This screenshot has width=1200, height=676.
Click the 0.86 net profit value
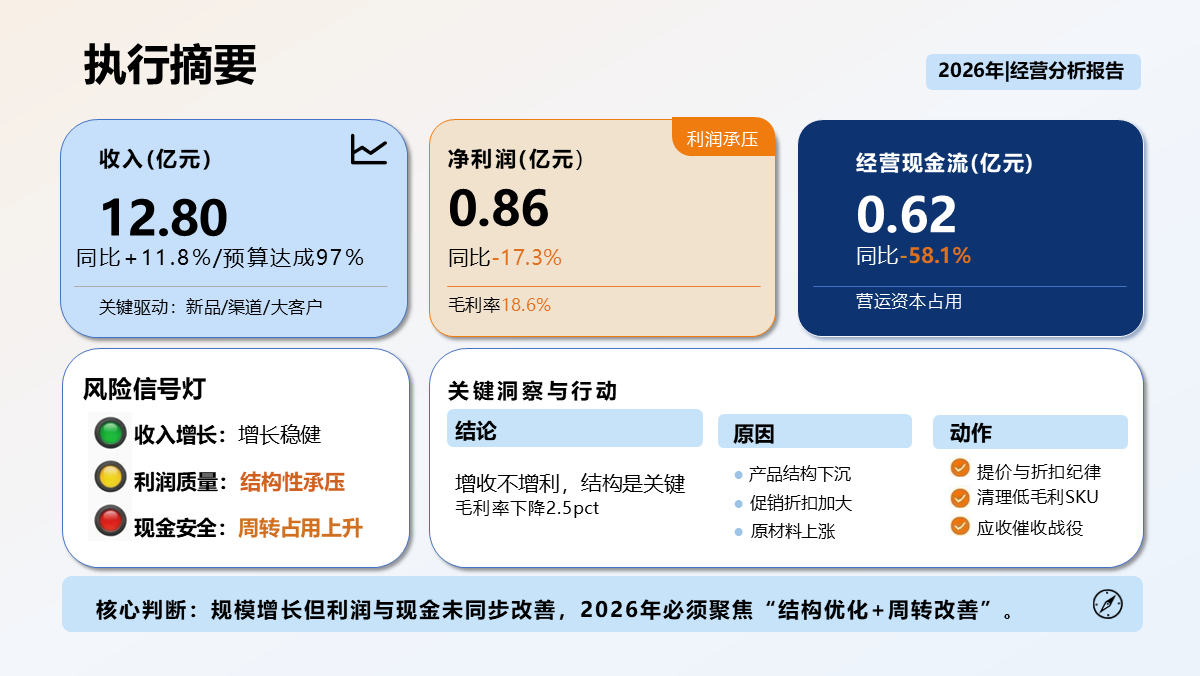pos(499,209)
